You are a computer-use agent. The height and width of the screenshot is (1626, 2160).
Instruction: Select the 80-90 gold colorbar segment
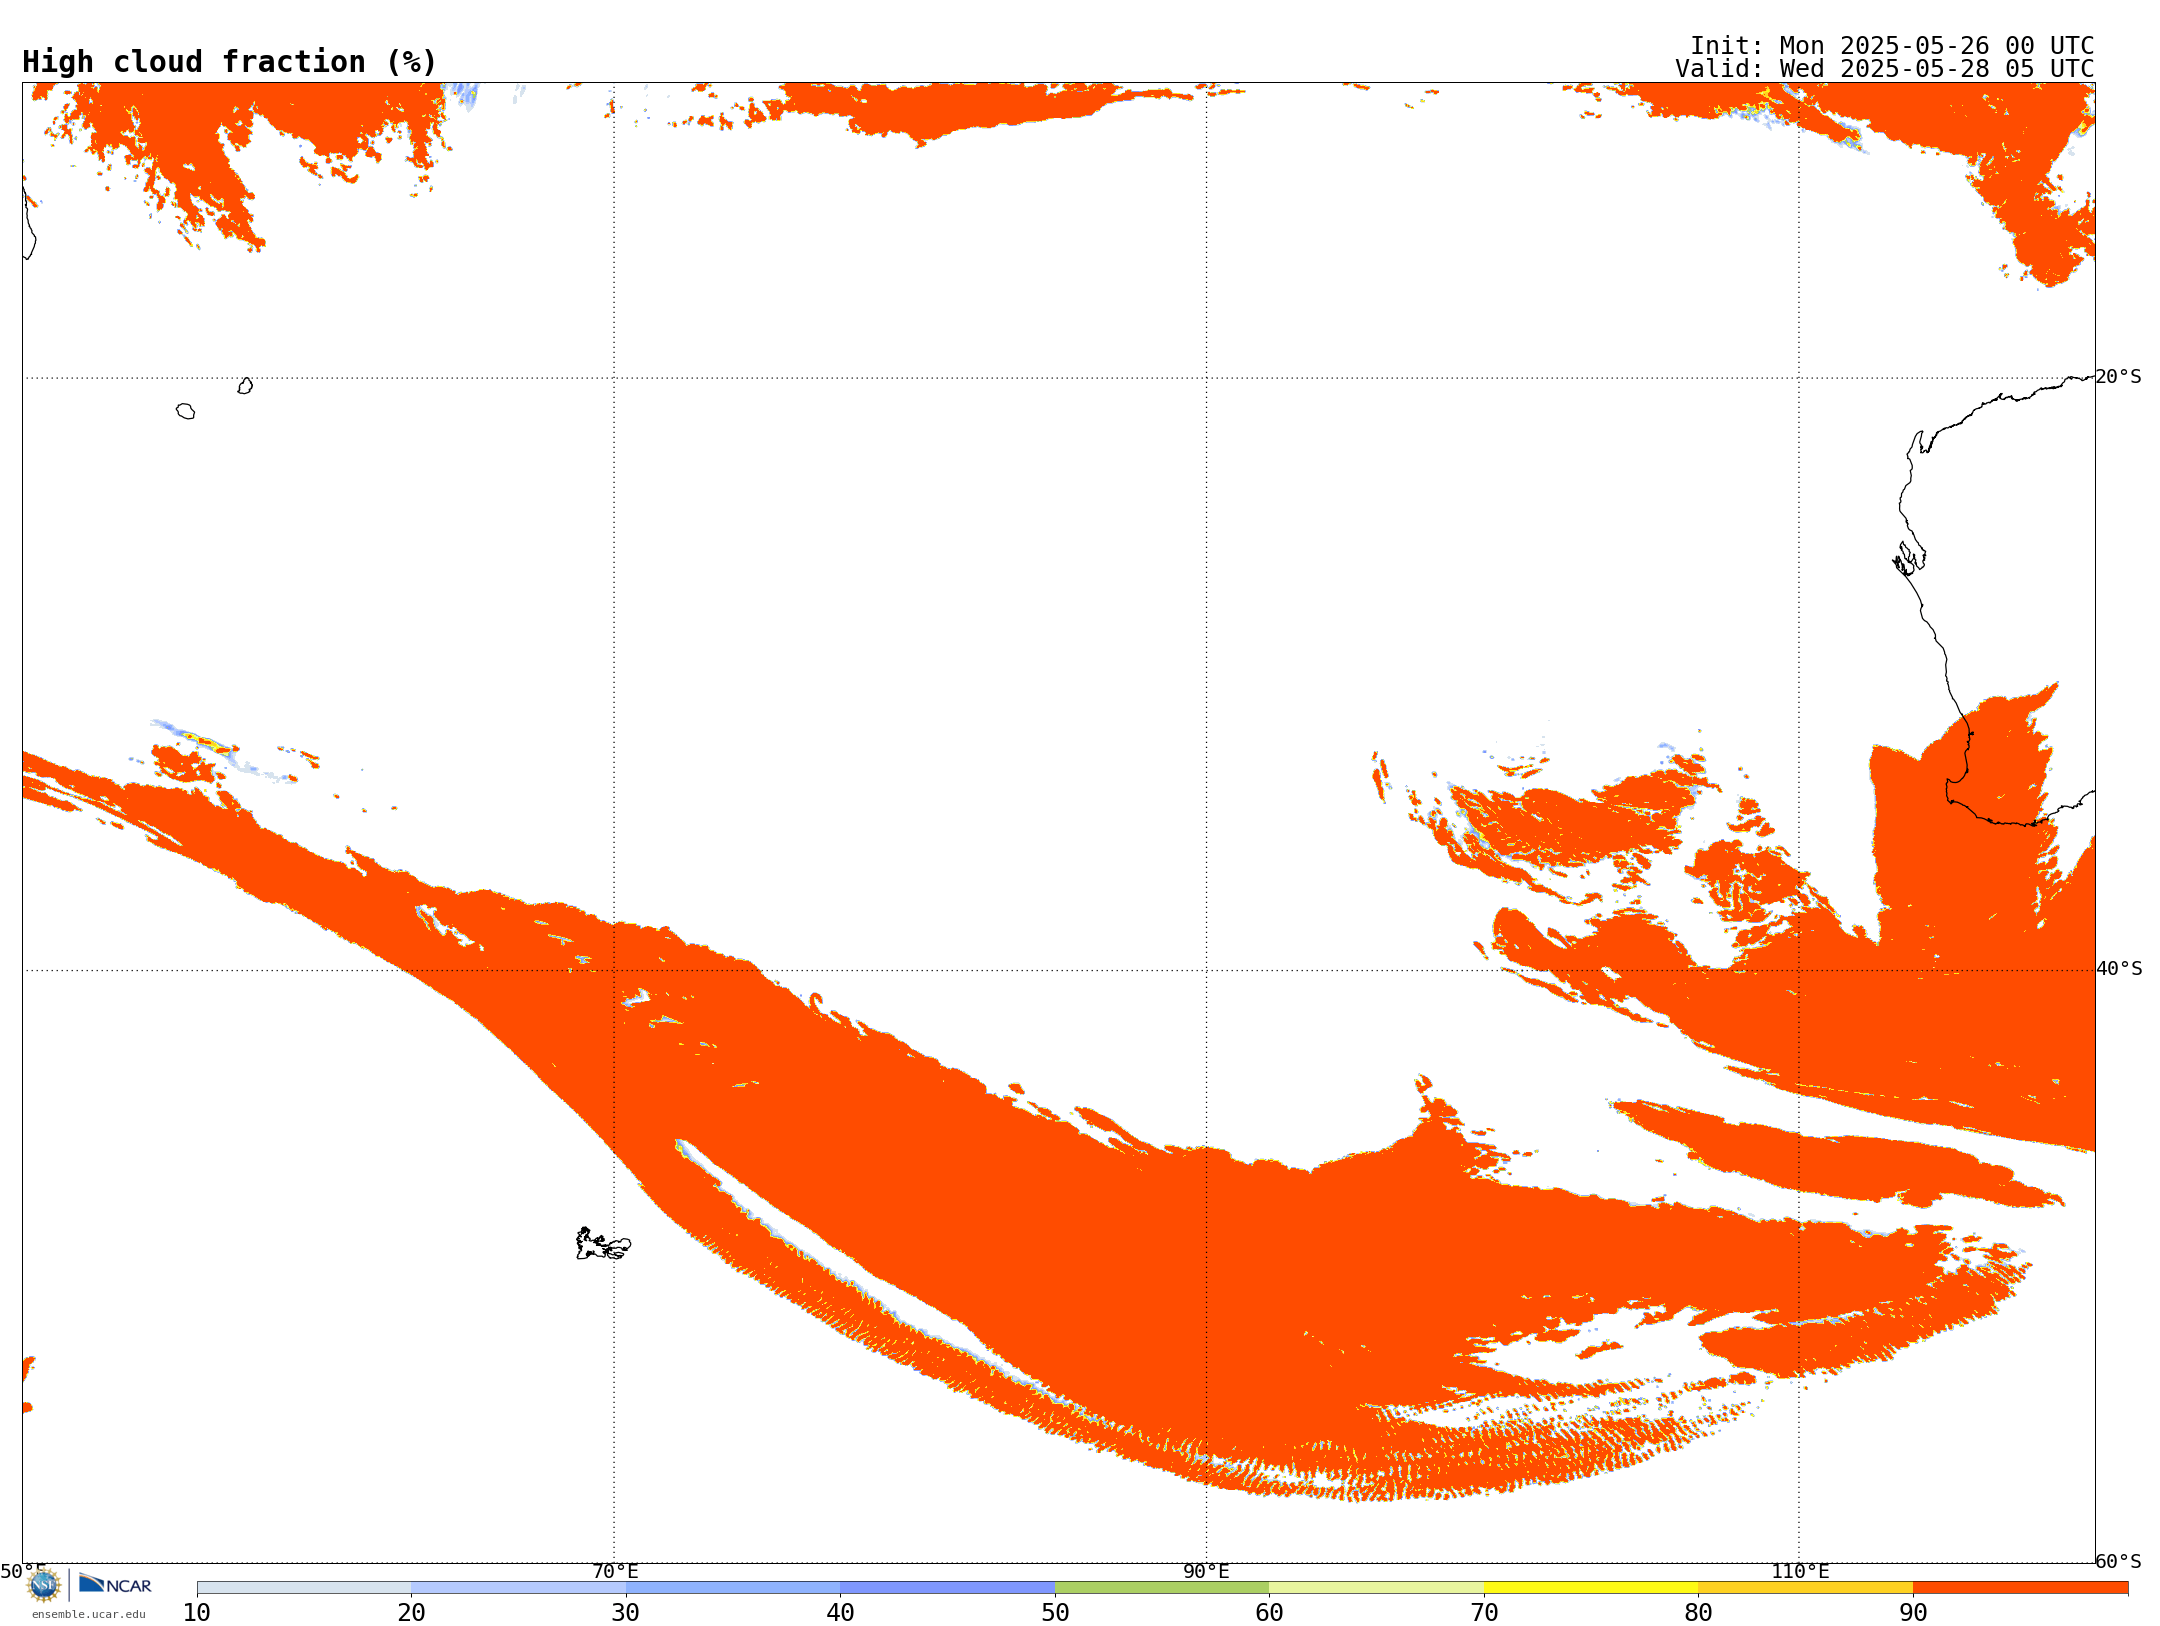pyautogui.click(x=1805, y=1588)
